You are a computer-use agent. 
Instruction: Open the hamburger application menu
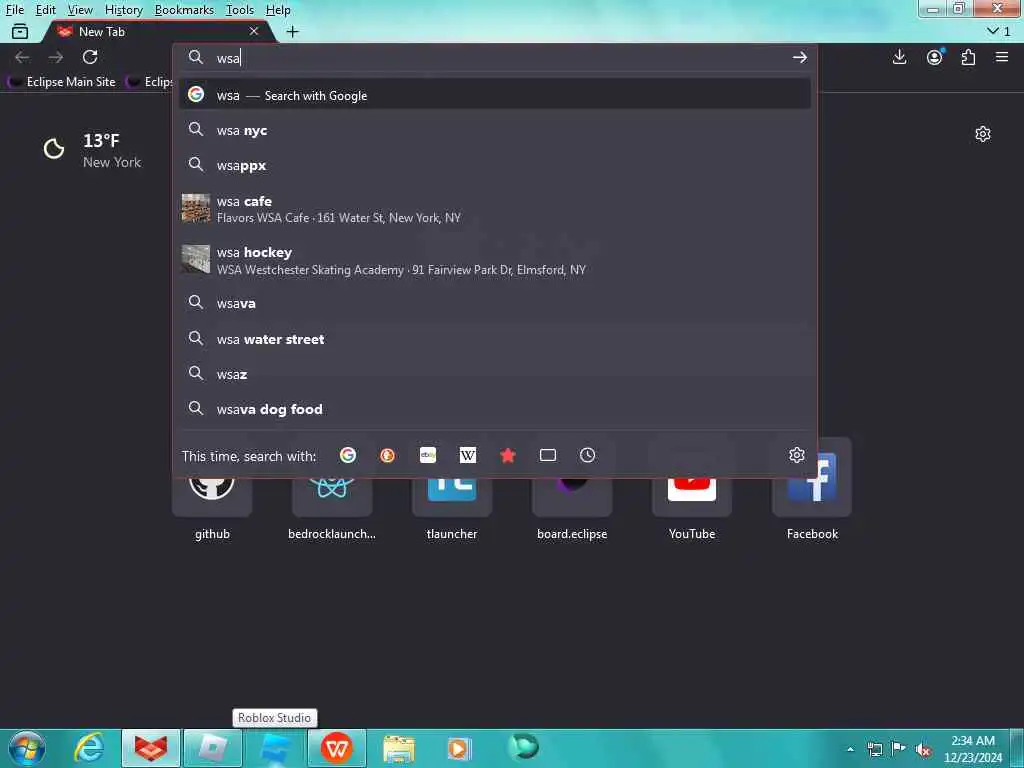point(1002,57)
